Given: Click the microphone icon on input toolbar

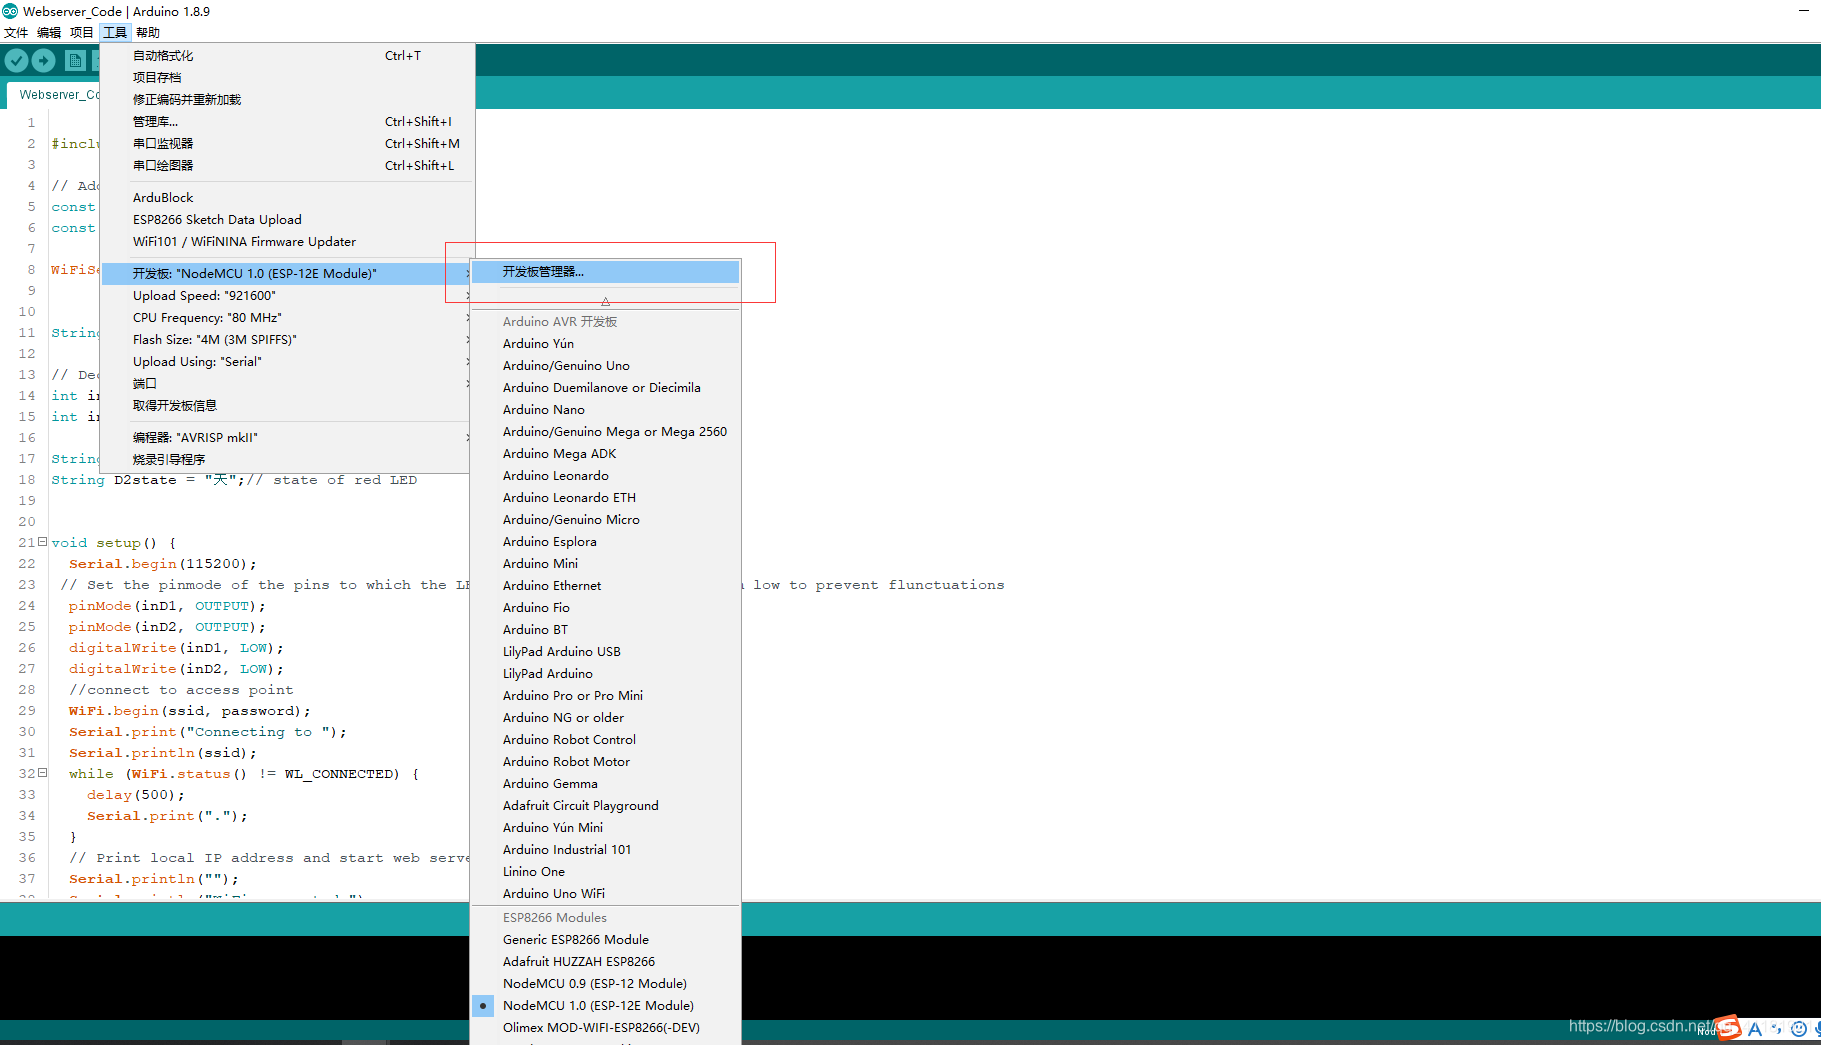Looking at the screenshot, I should click(x=1818, y=1028).
